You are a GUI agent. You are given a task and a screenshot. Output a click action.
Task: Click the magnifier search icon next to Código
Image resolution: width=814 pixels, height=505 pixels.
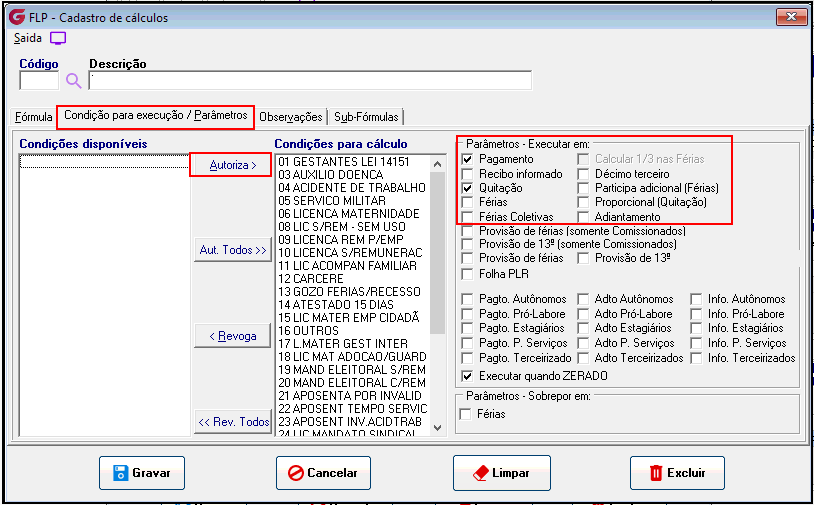pos(73,81)
